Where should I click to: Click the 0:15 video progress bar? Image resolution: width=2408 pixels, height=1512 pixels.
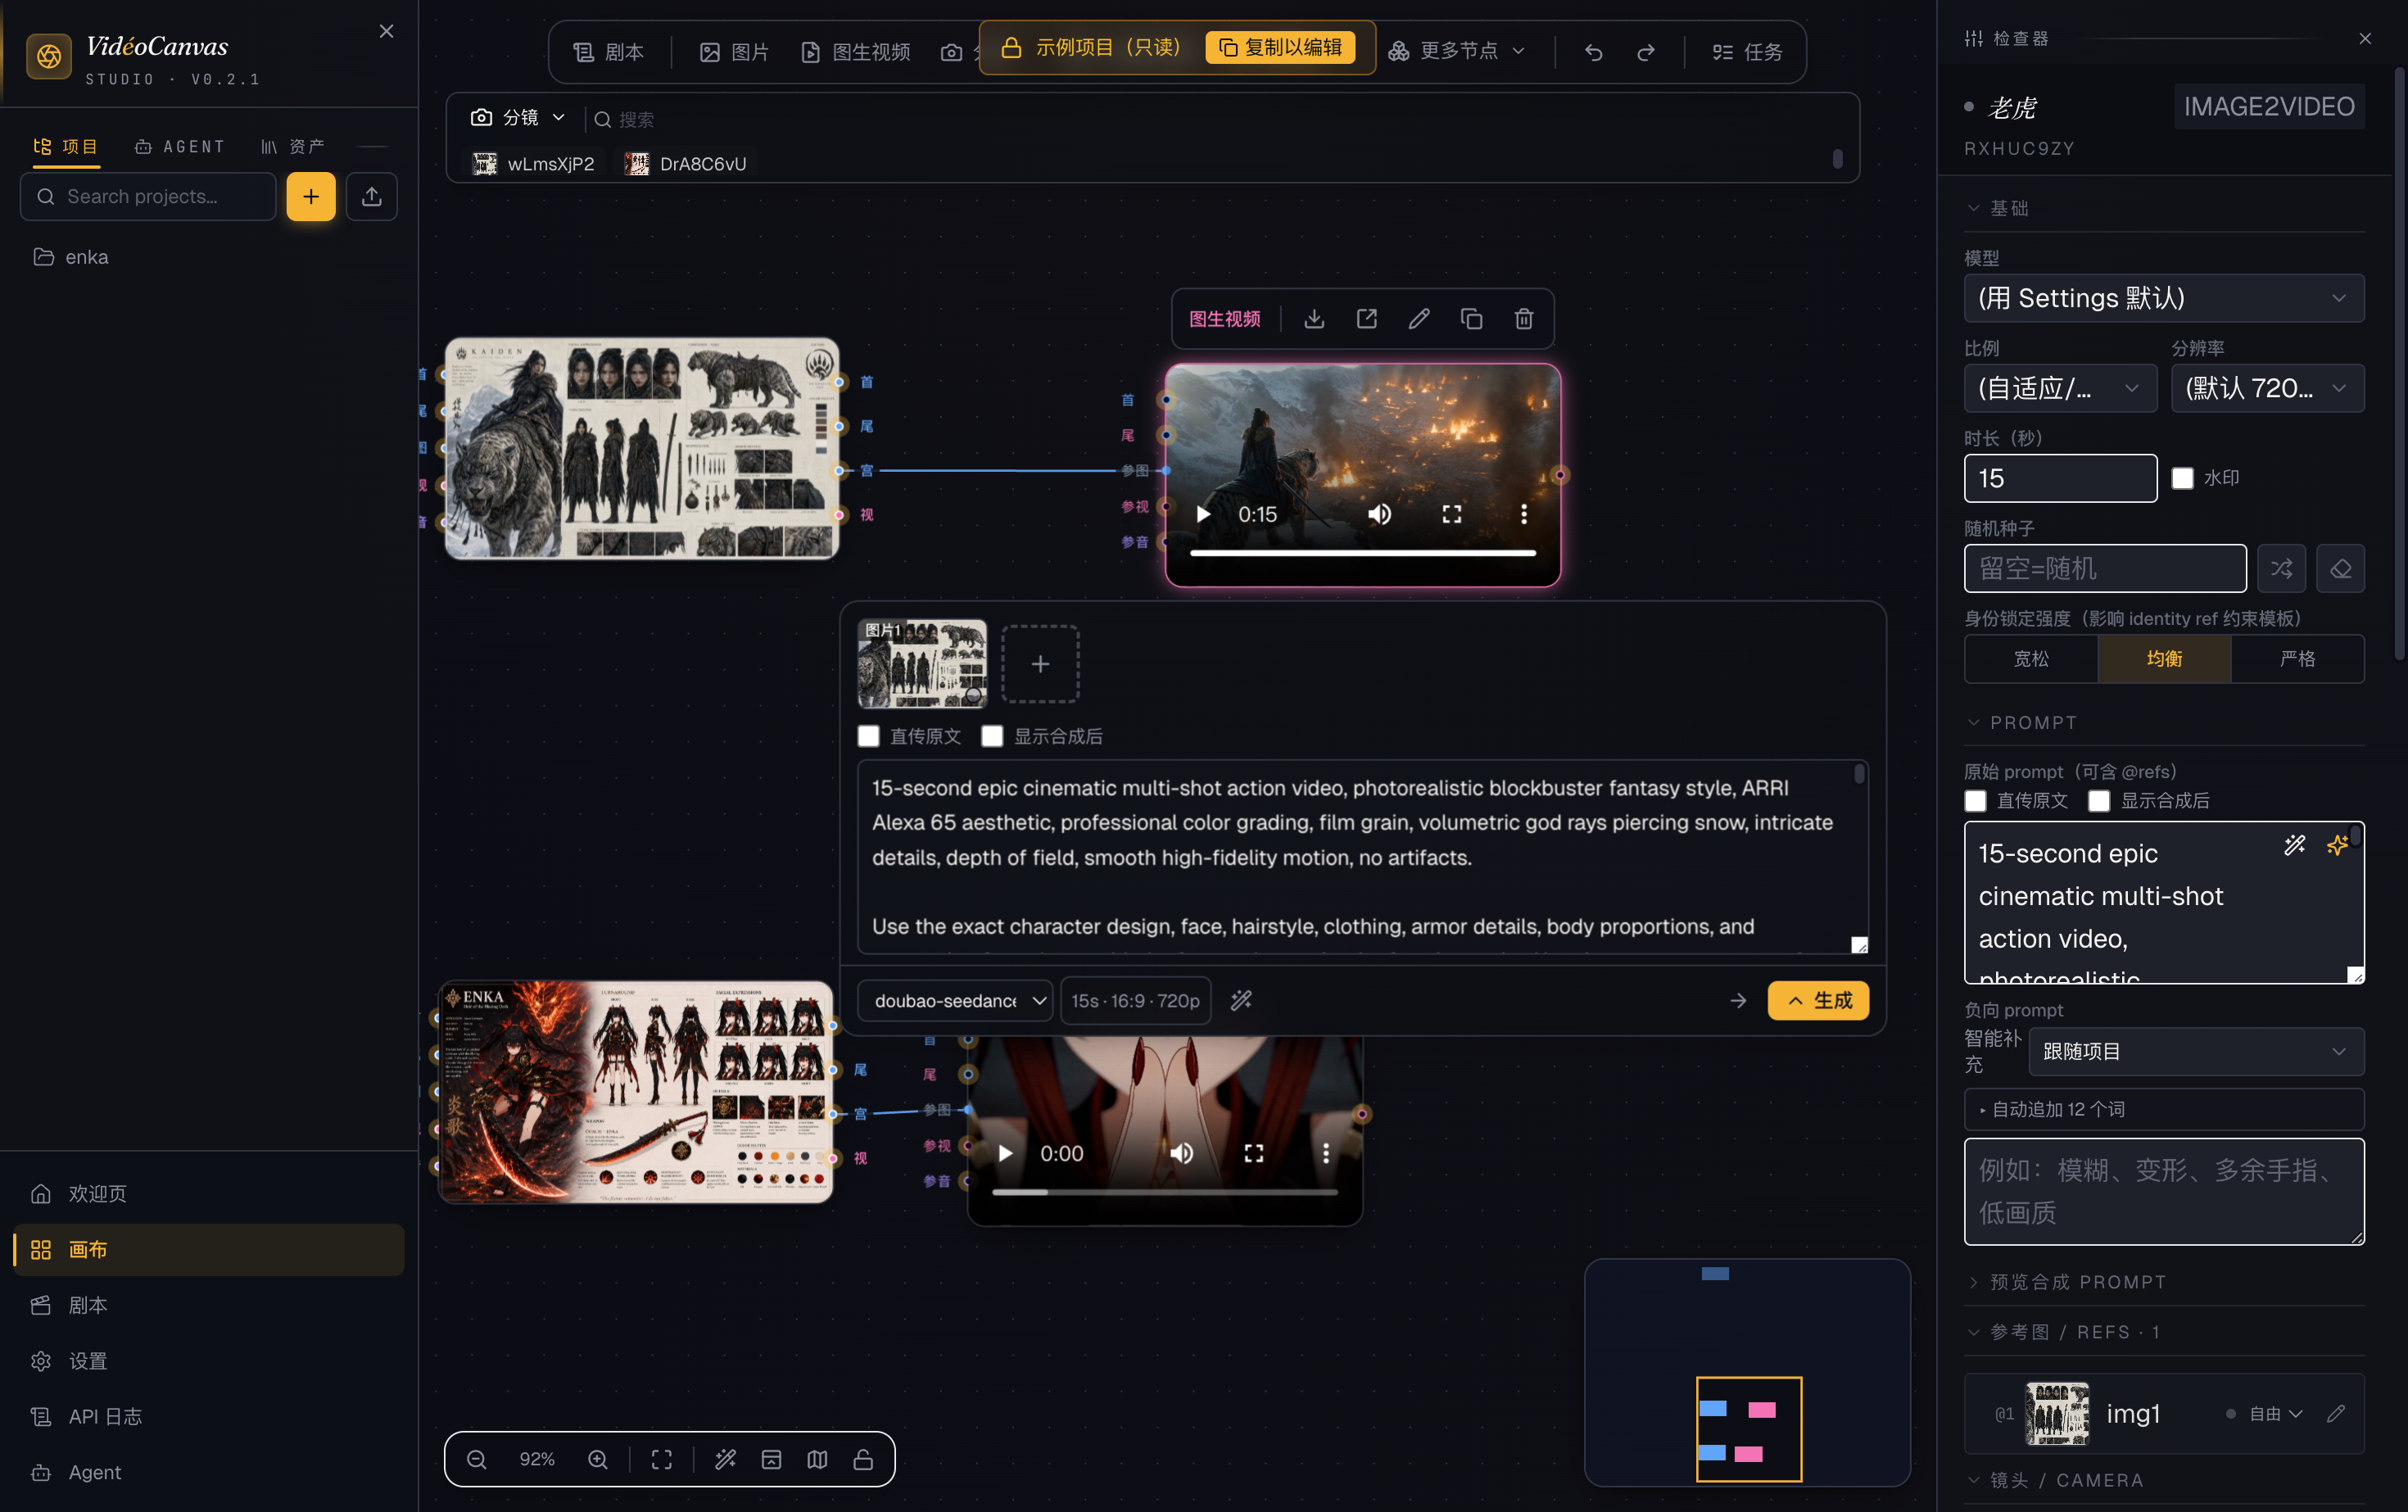tap(1362, 552)
